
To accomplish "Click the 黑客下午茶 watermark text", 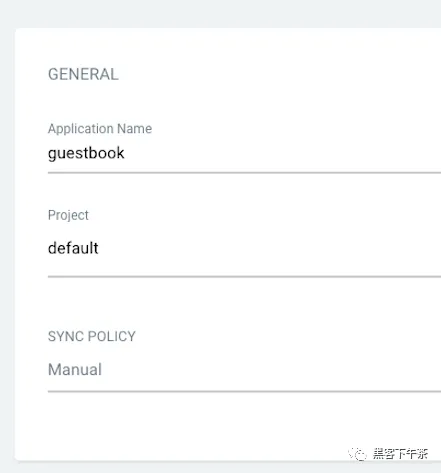I will (x=400, y=454).
